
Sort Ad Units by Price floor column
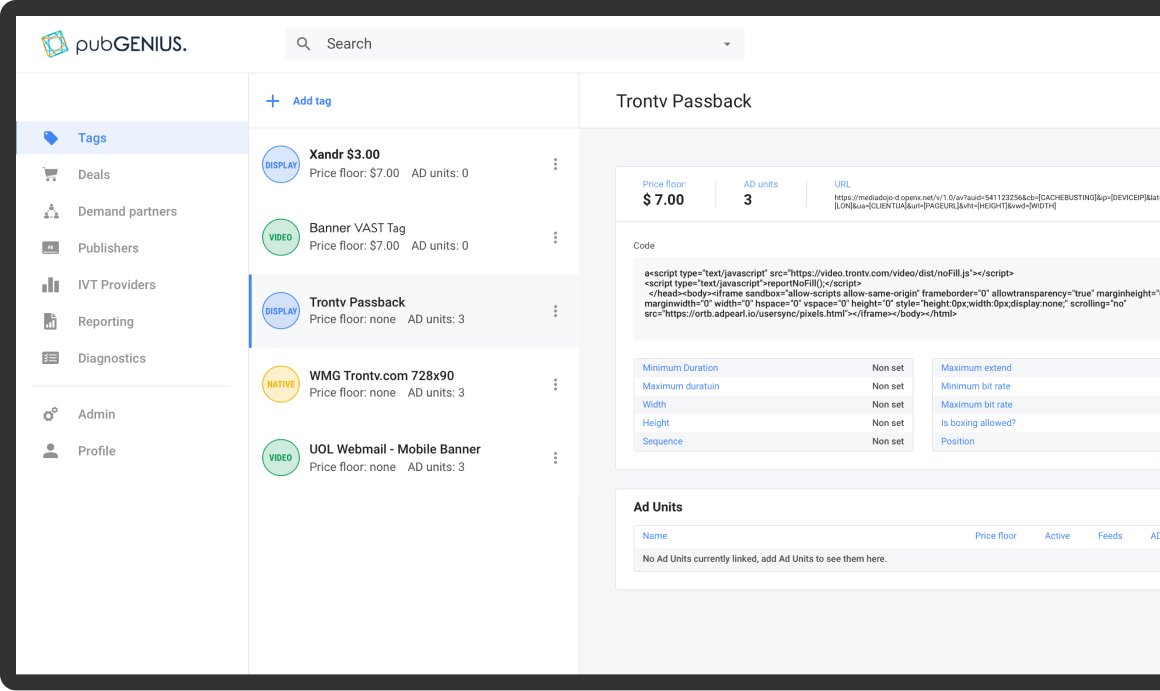(x=995, y=536)
